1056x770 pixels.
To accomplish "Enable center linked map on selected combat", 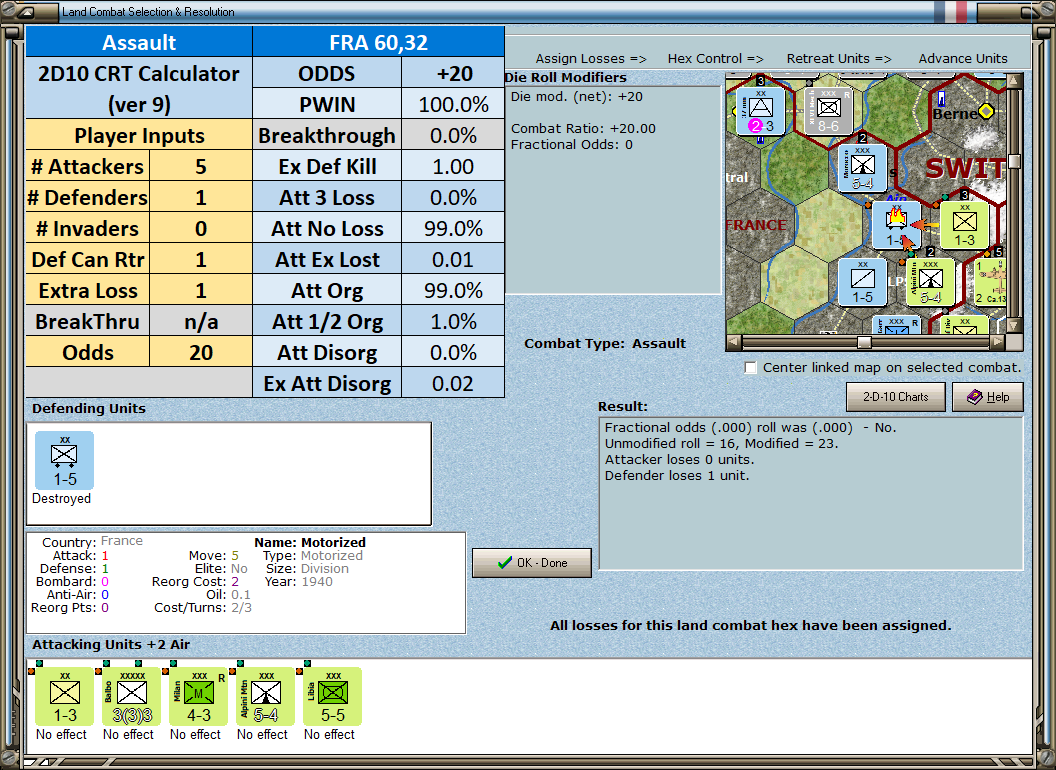I will [x=750, y=368].
